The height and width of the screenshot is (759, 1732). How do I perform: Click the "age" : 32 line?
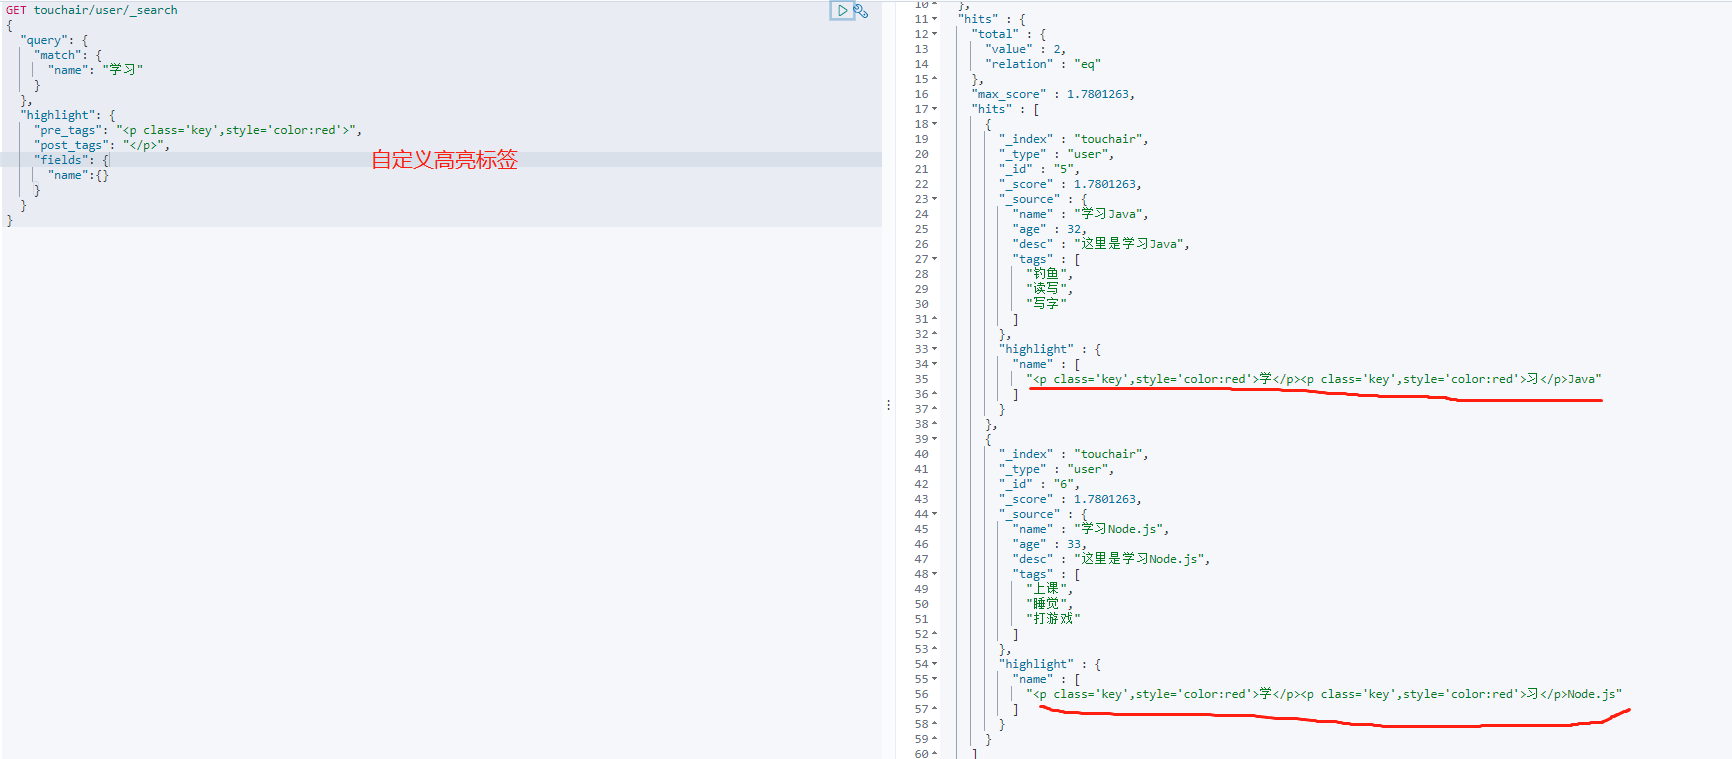[x=1049, y=229]
